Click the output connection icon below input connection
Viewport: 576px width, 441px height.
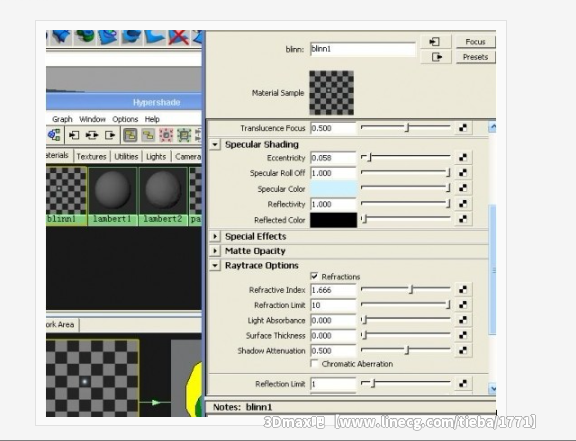click(435, 57)
